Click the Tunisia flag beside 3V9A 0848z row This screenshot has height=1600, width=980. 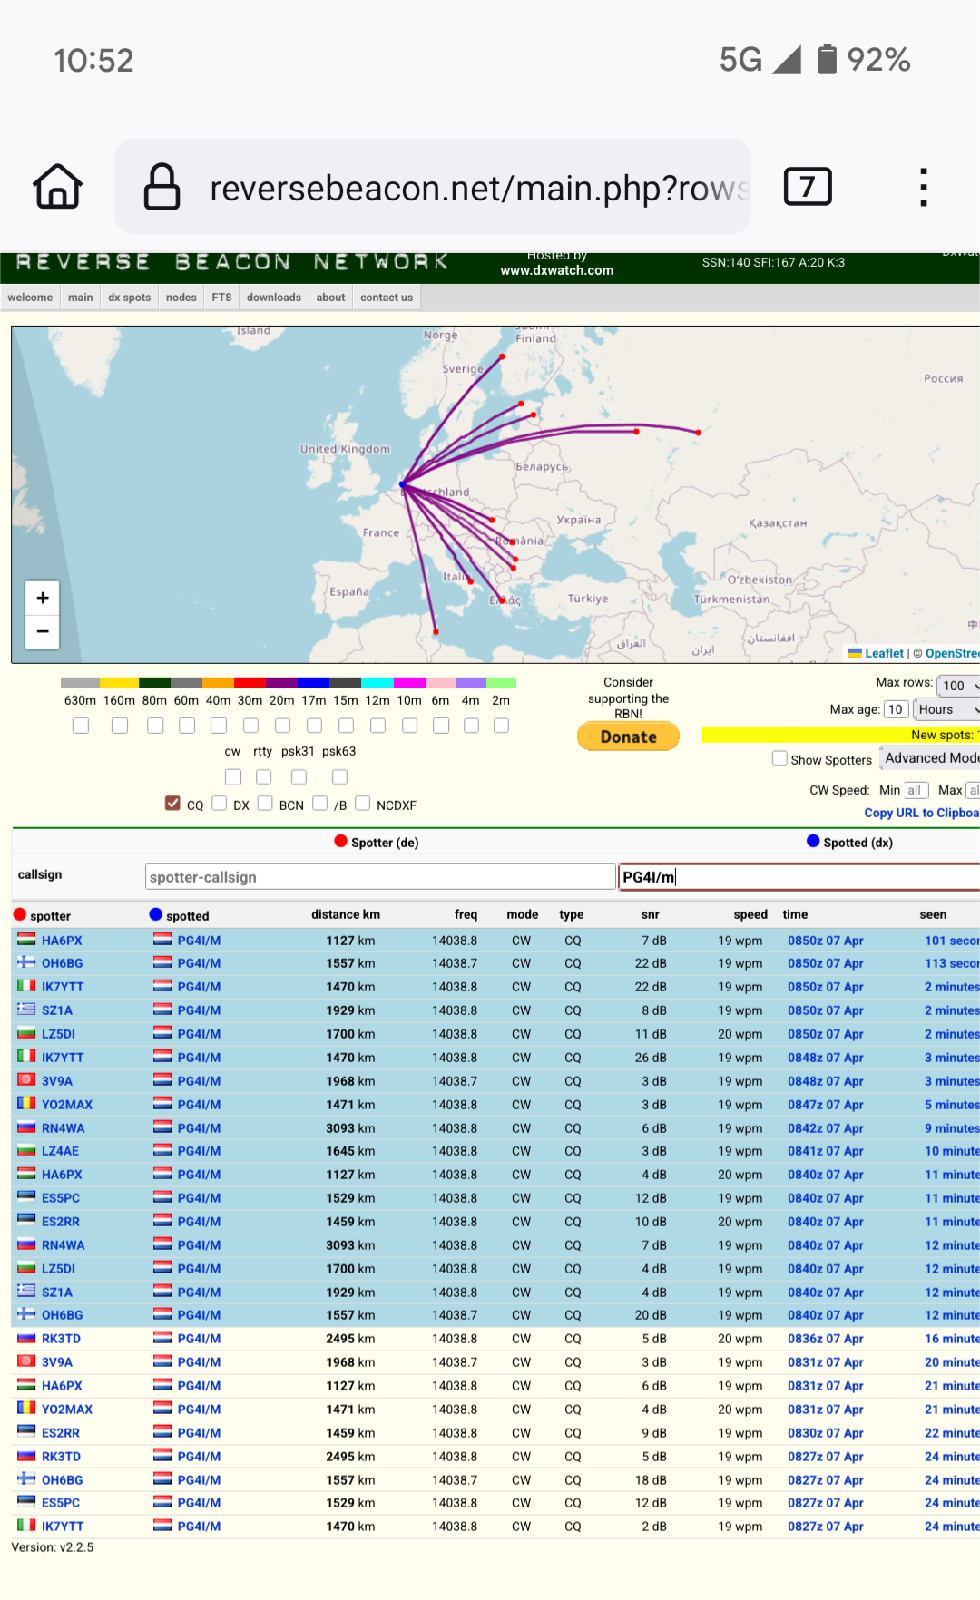26,1080
